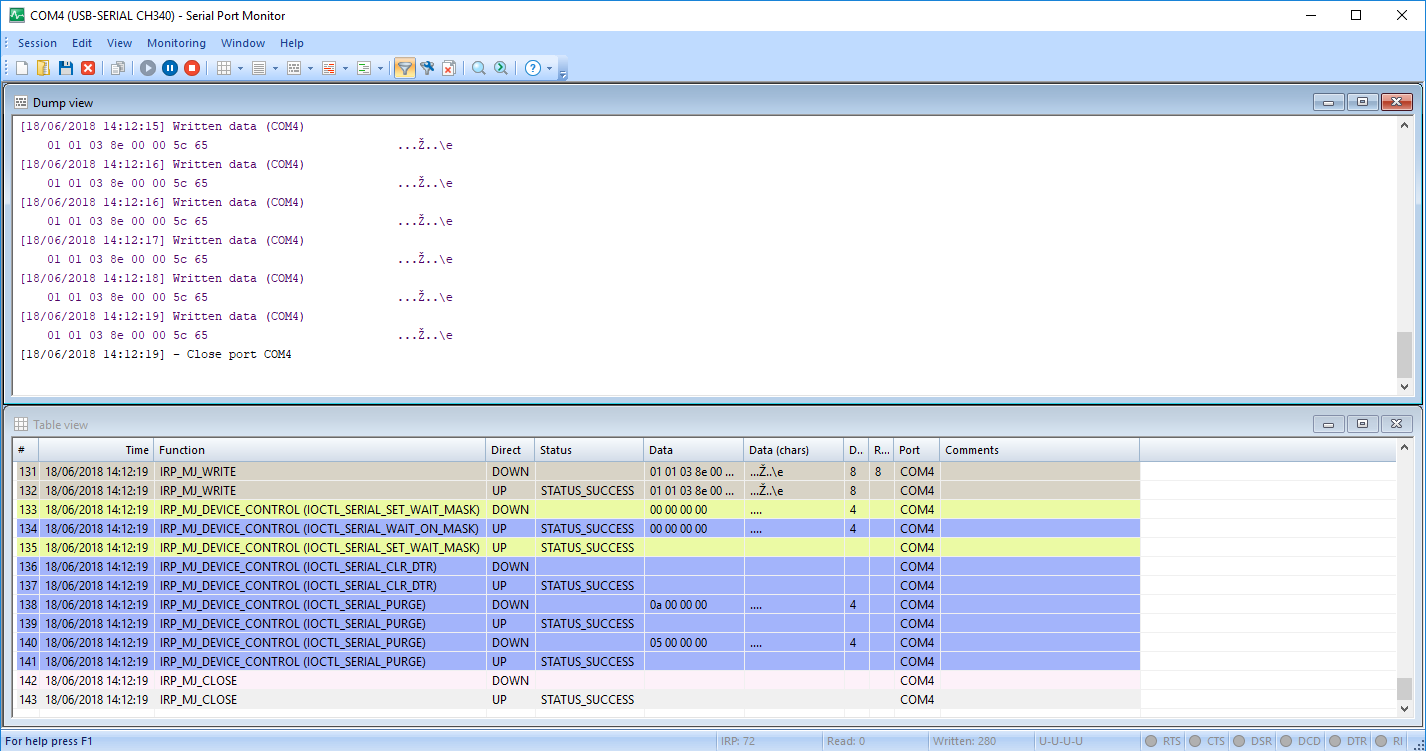This screenshot has height=751, width=1426.
Task: Click the magnifier Find icon
Action: [479, 68]
